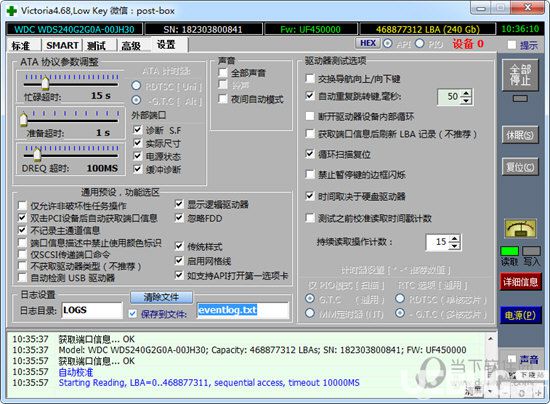
Task: Decrease the 持续读取操作计数 value
Action: pyautogui.click(x=455, y=246)
